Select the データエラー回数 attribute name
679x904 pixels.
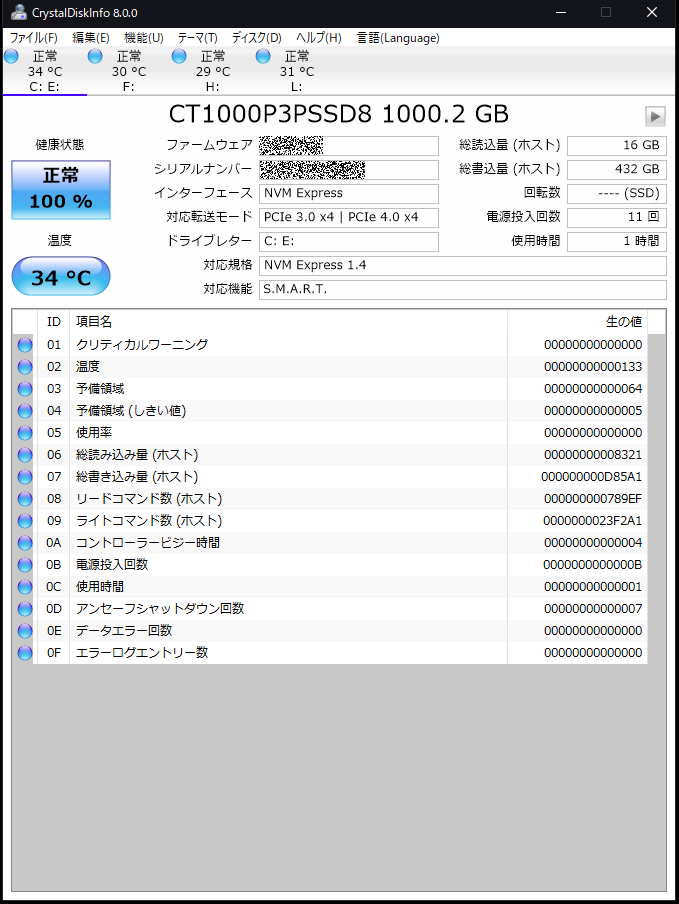tap(124, 631)
